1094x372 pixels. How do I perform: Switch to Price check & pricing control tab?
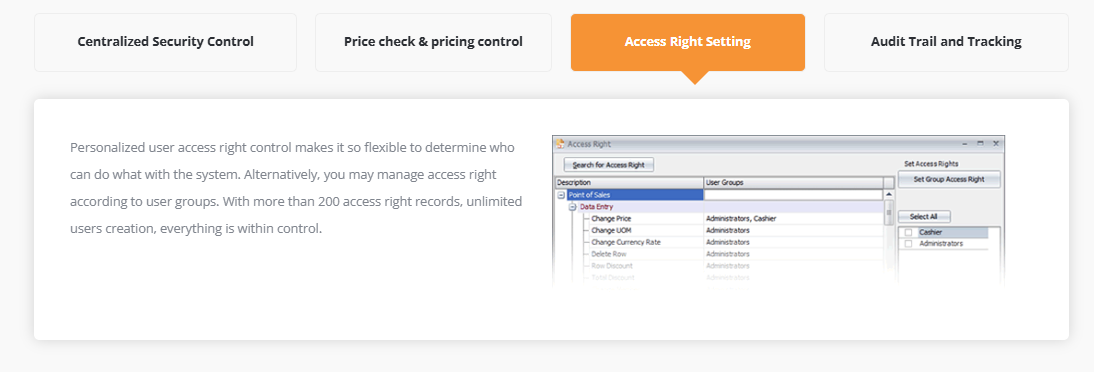(433, 42)
